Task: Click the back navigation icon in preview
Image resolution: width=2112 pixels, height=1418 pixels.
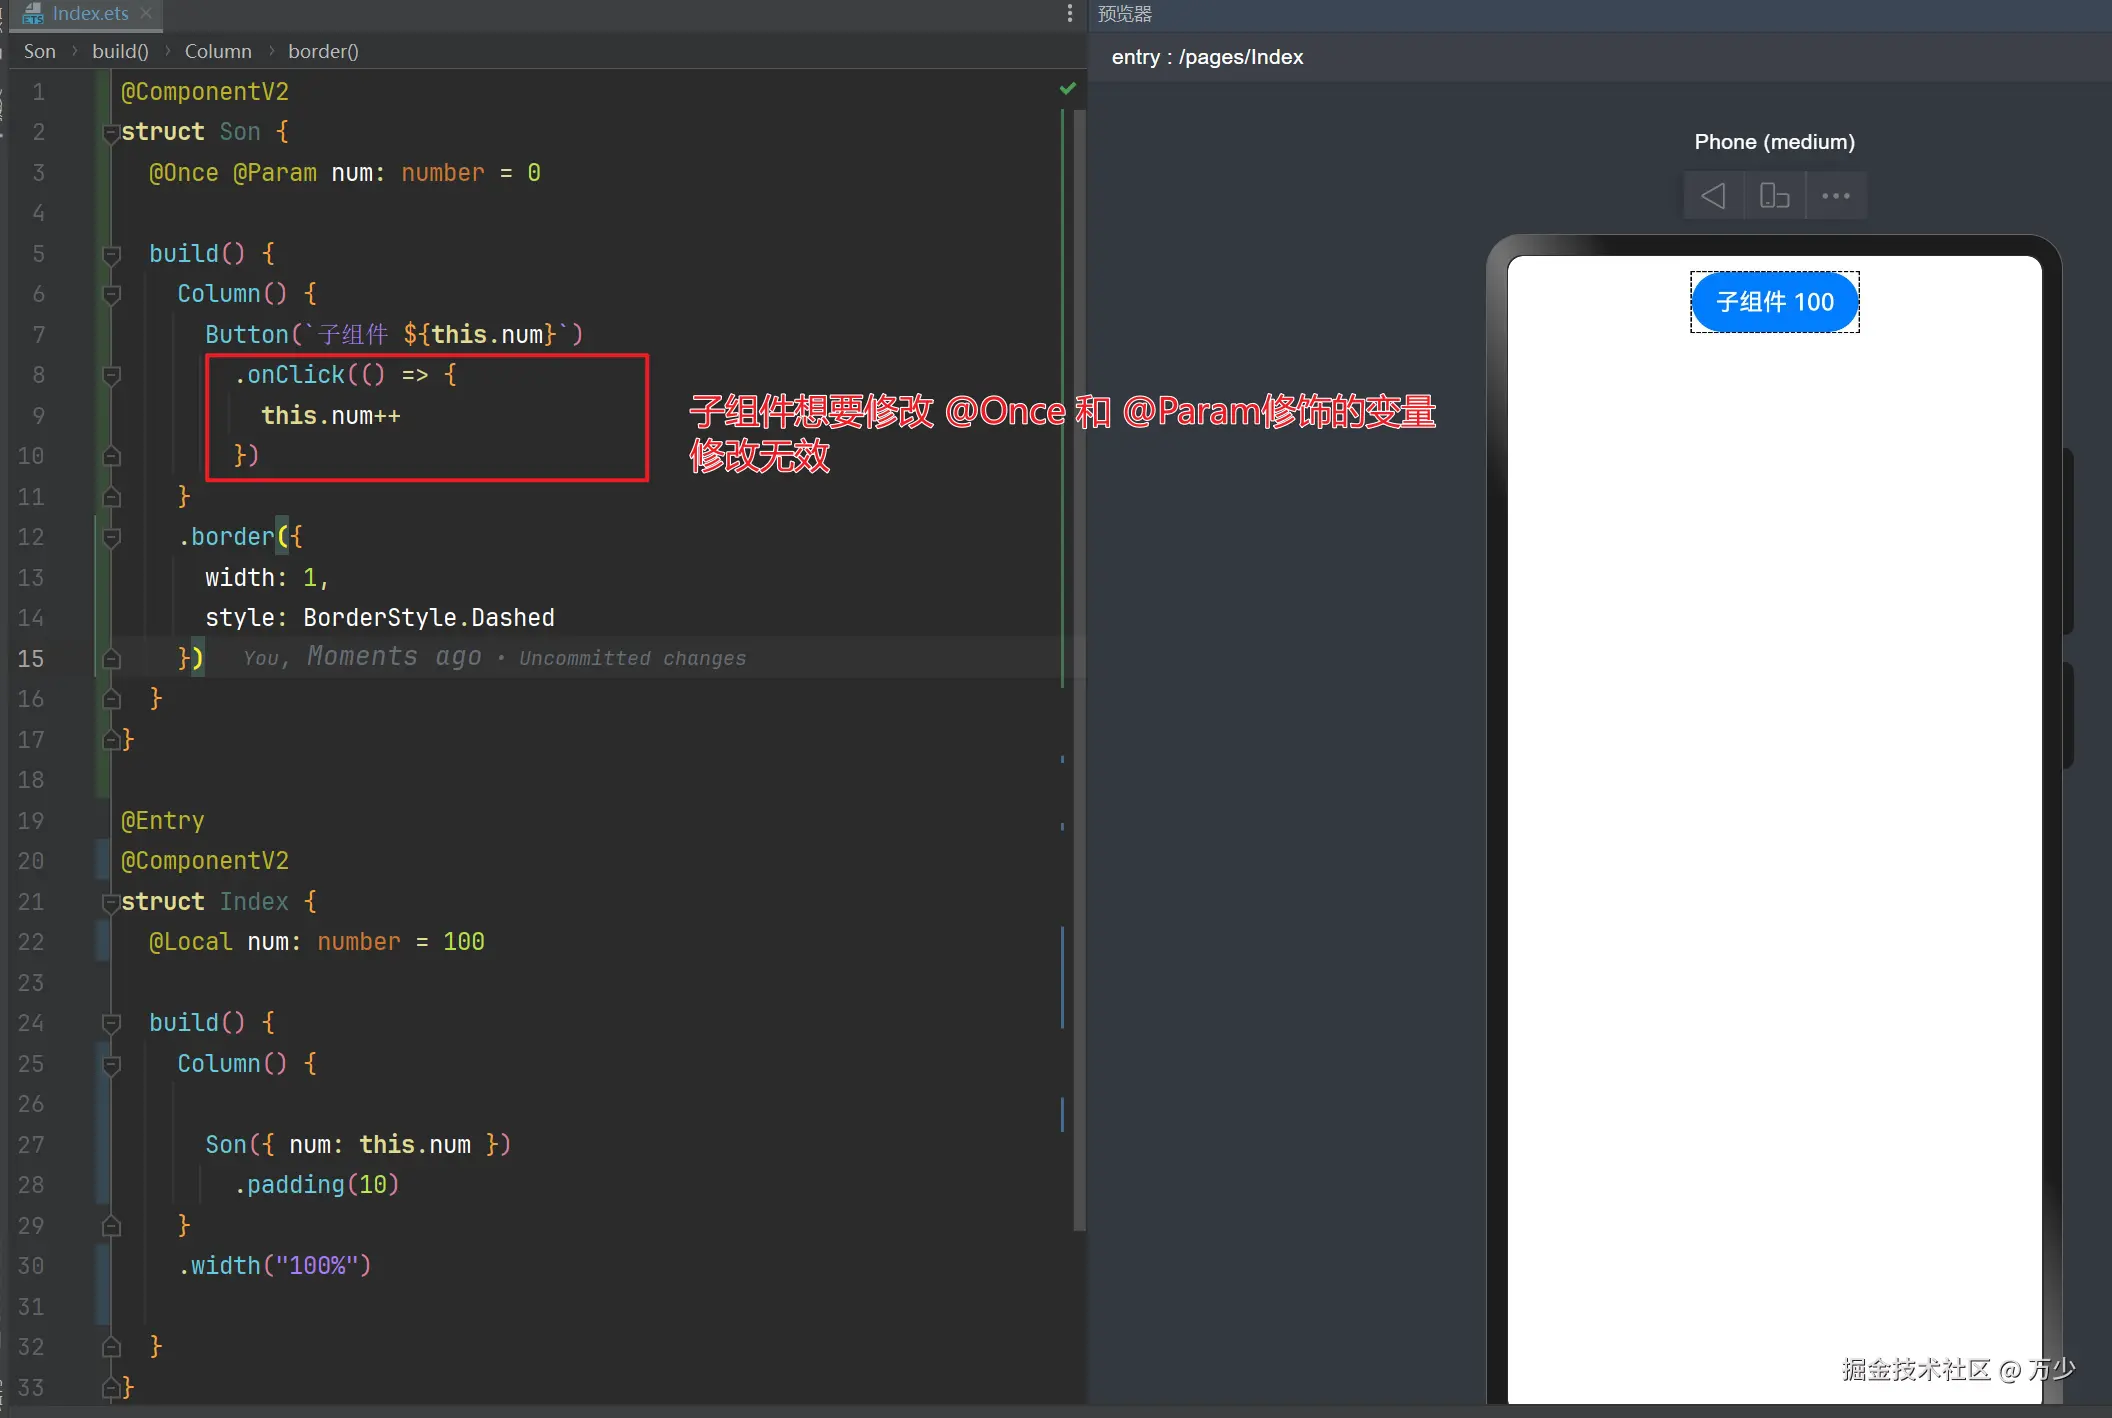Action: [x=1713, y=195]
